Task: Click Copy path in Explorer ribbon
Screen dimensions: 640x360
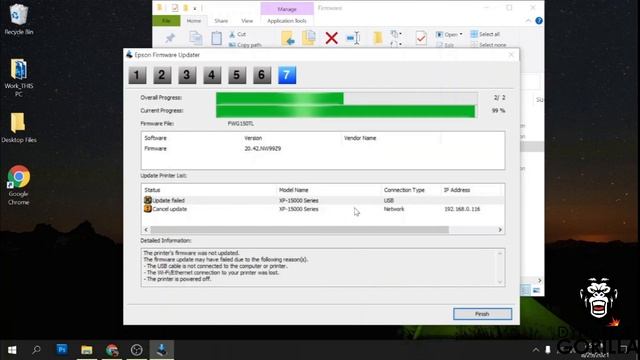Action: (x=245, y=45)
